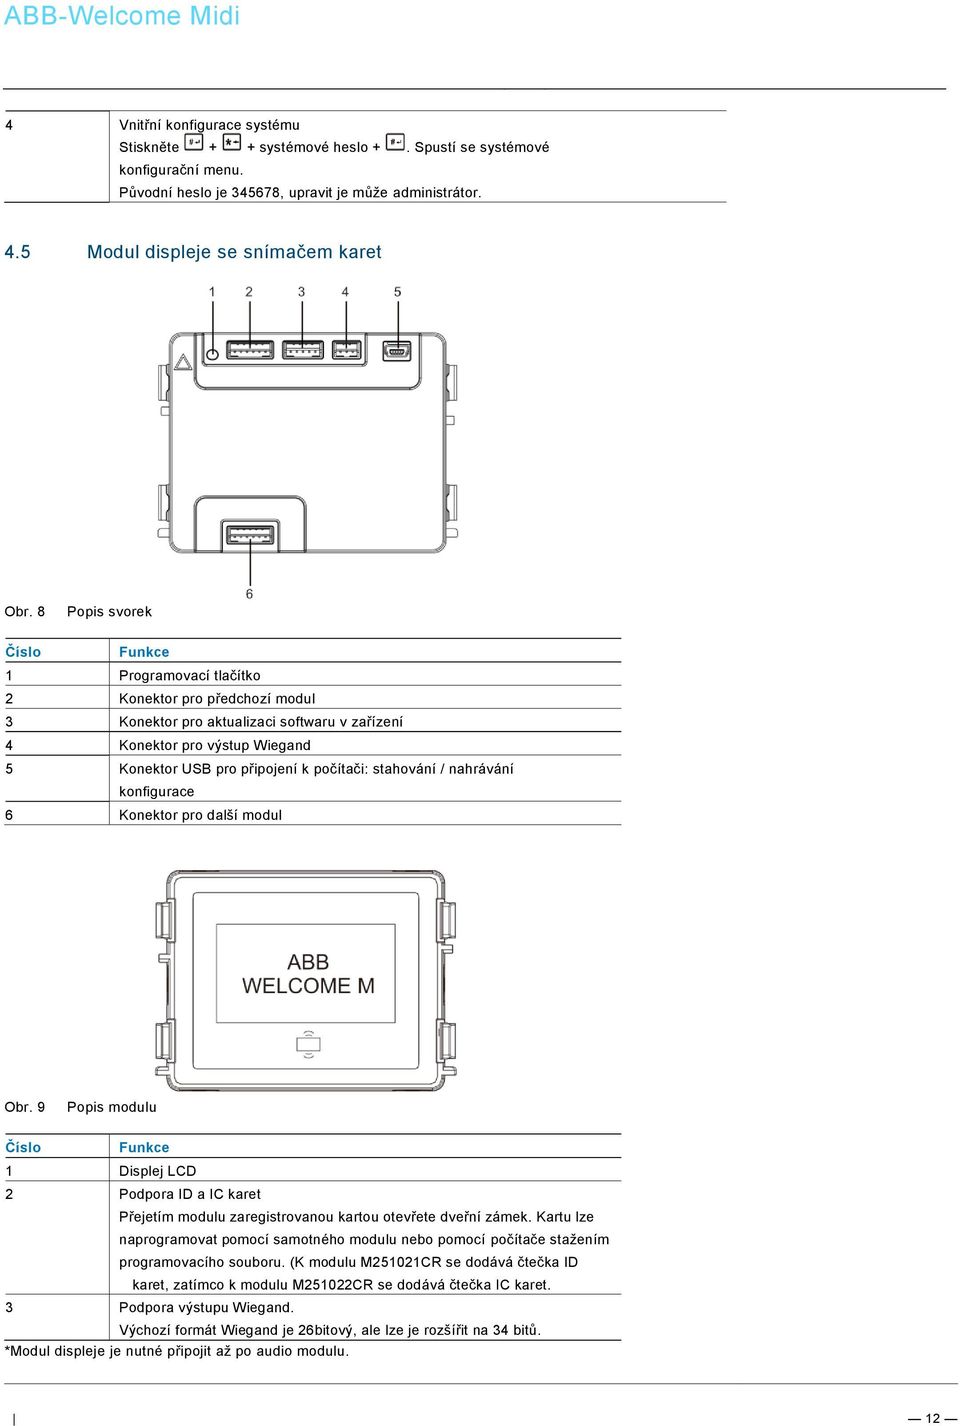This screenshot has height=1426, width=960.
Task: Click callout number 6 below the diagram
Action: tap(249, 594)
